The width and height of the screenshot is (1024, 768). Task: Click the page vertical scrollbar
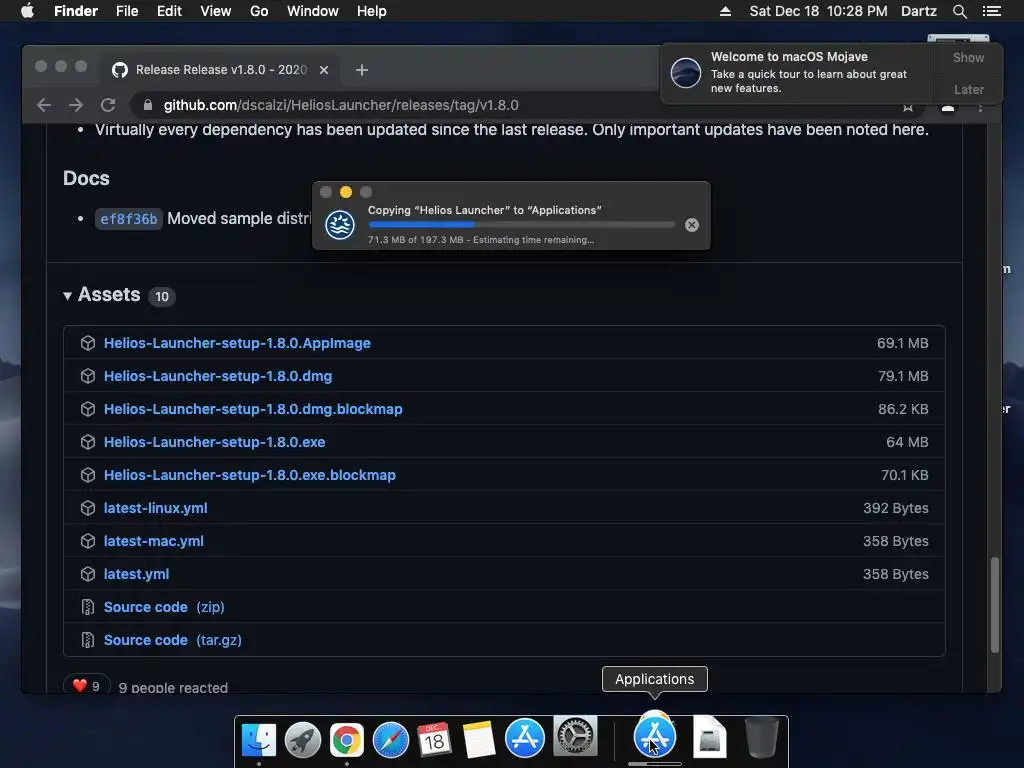tap(994, 604)
